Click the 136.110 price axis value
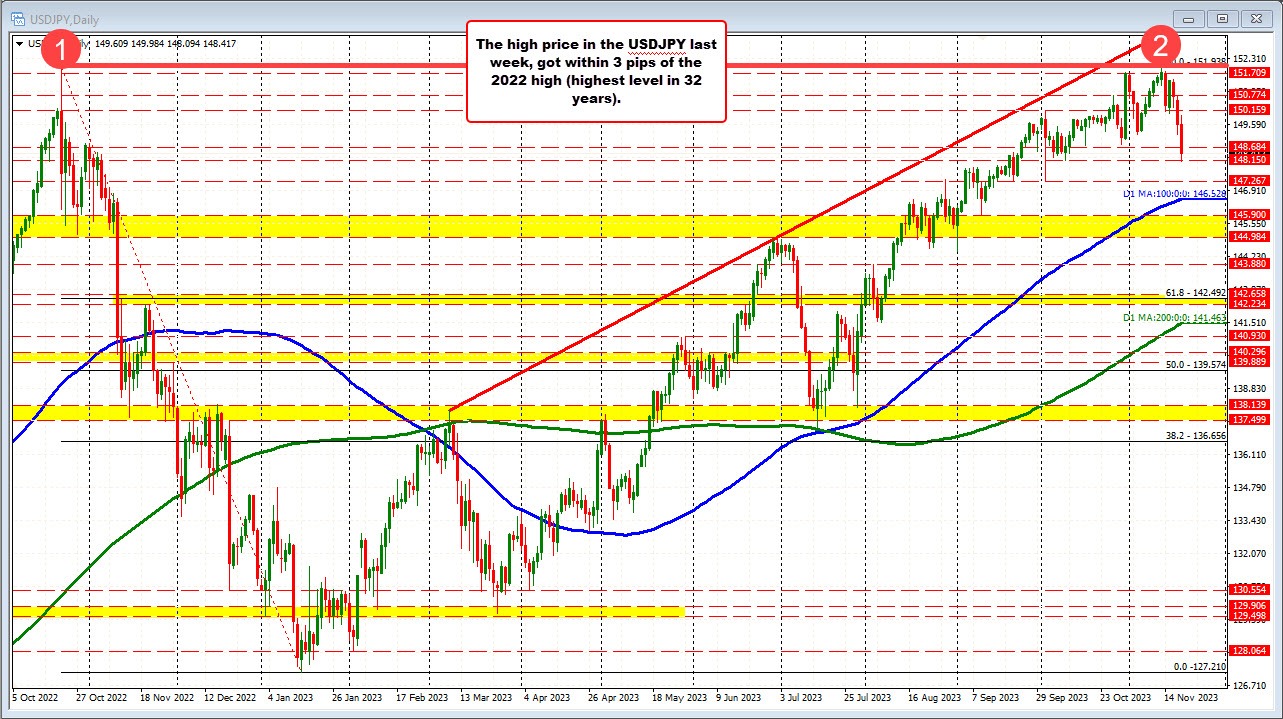The height and width of the screenshot is (719, 1283). [1249, 455]
